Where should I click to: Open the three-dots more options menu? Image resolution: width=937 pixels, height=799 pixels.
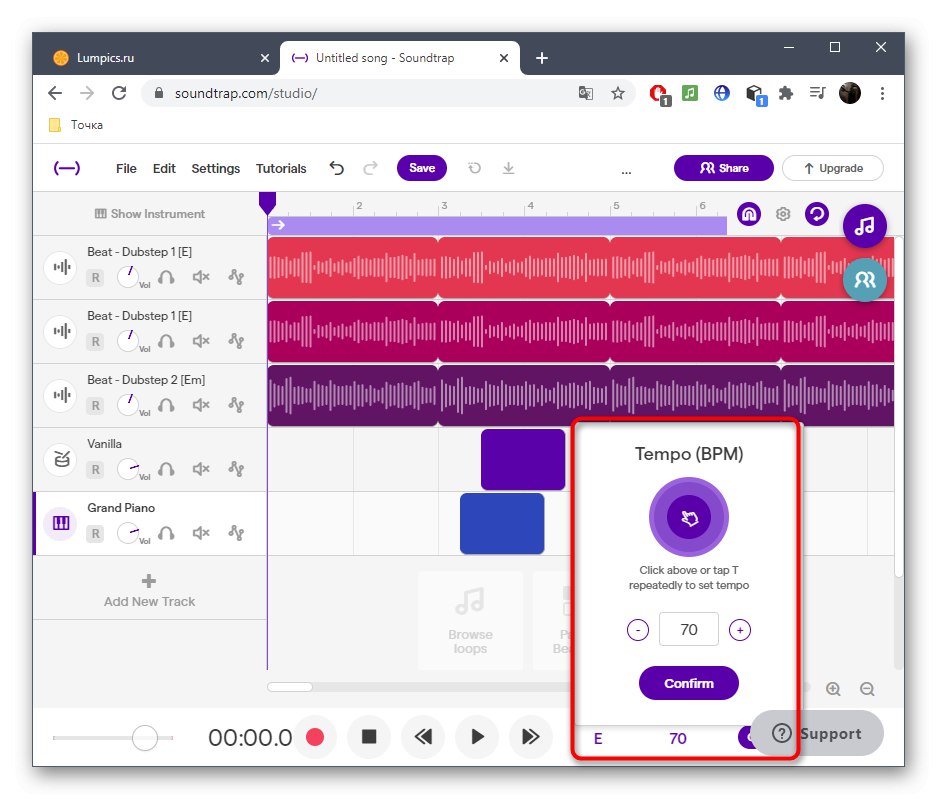(x=626, y=172)
